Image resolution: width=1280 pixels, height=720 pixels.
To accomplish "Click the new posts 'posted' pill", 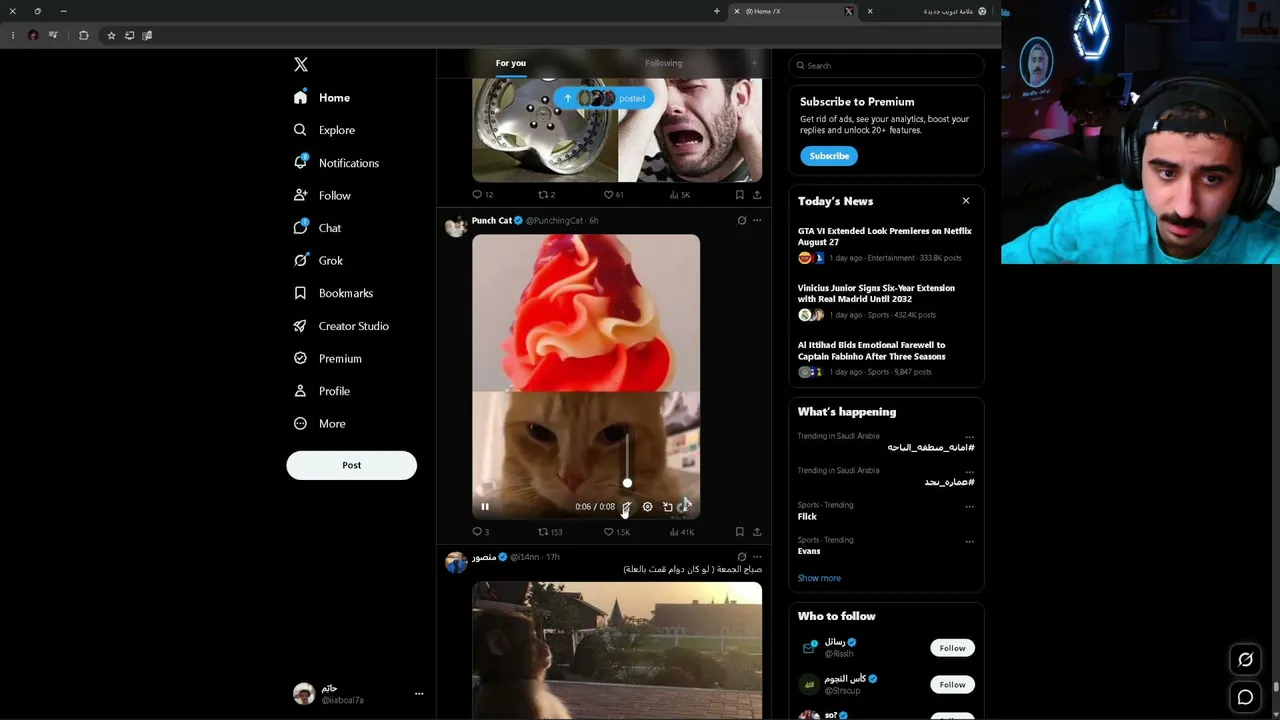I will [x=603, y=98].
